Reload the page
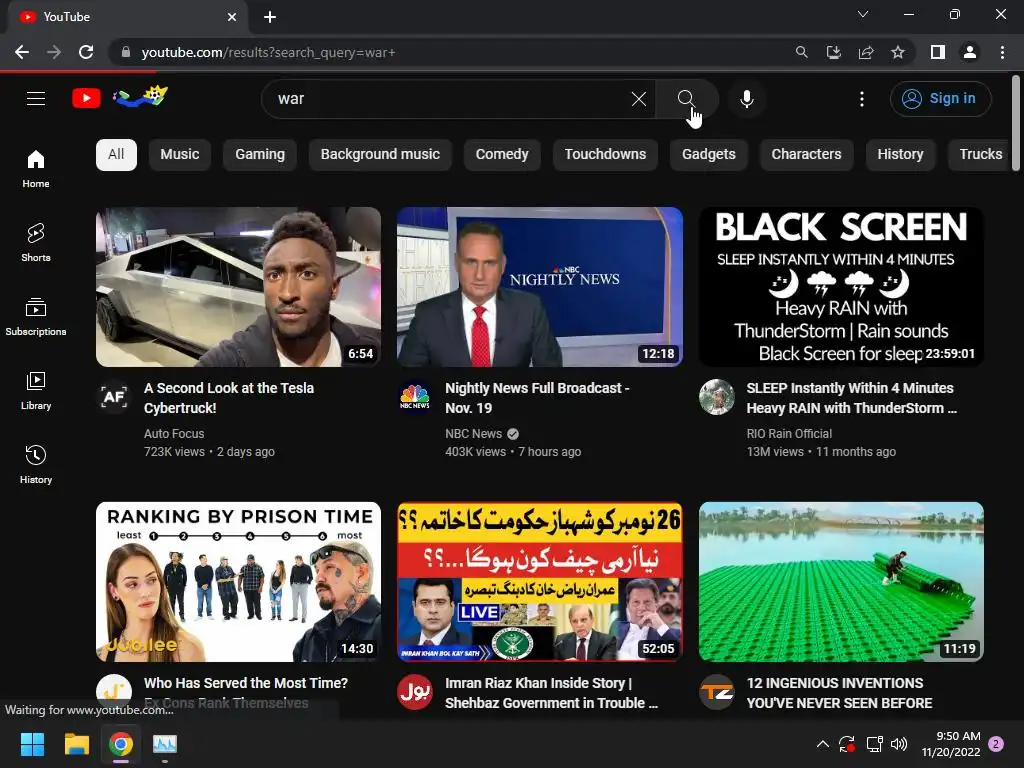The width and height of the screenshot is (1024, 768). (x=86, y=52)
